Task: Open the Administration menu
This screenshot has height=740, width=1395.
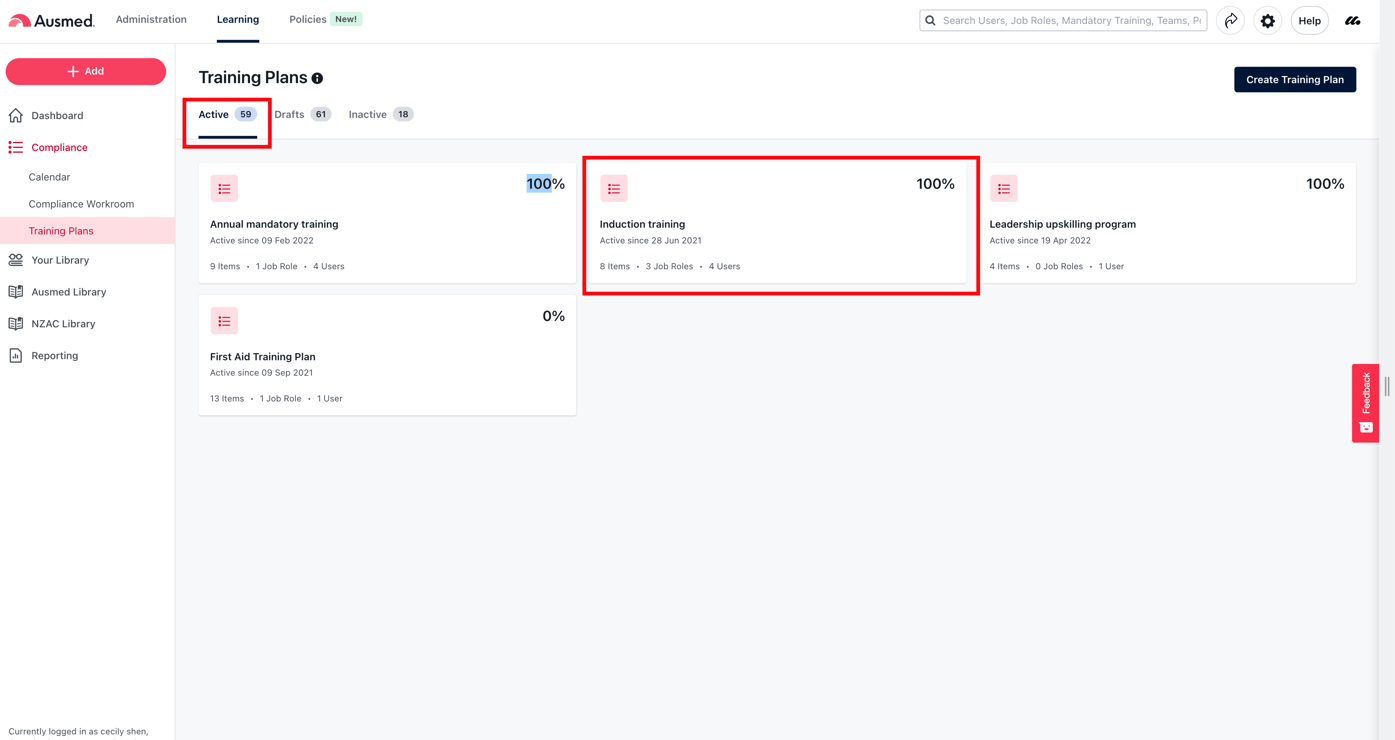Action: tap(151, 20)
